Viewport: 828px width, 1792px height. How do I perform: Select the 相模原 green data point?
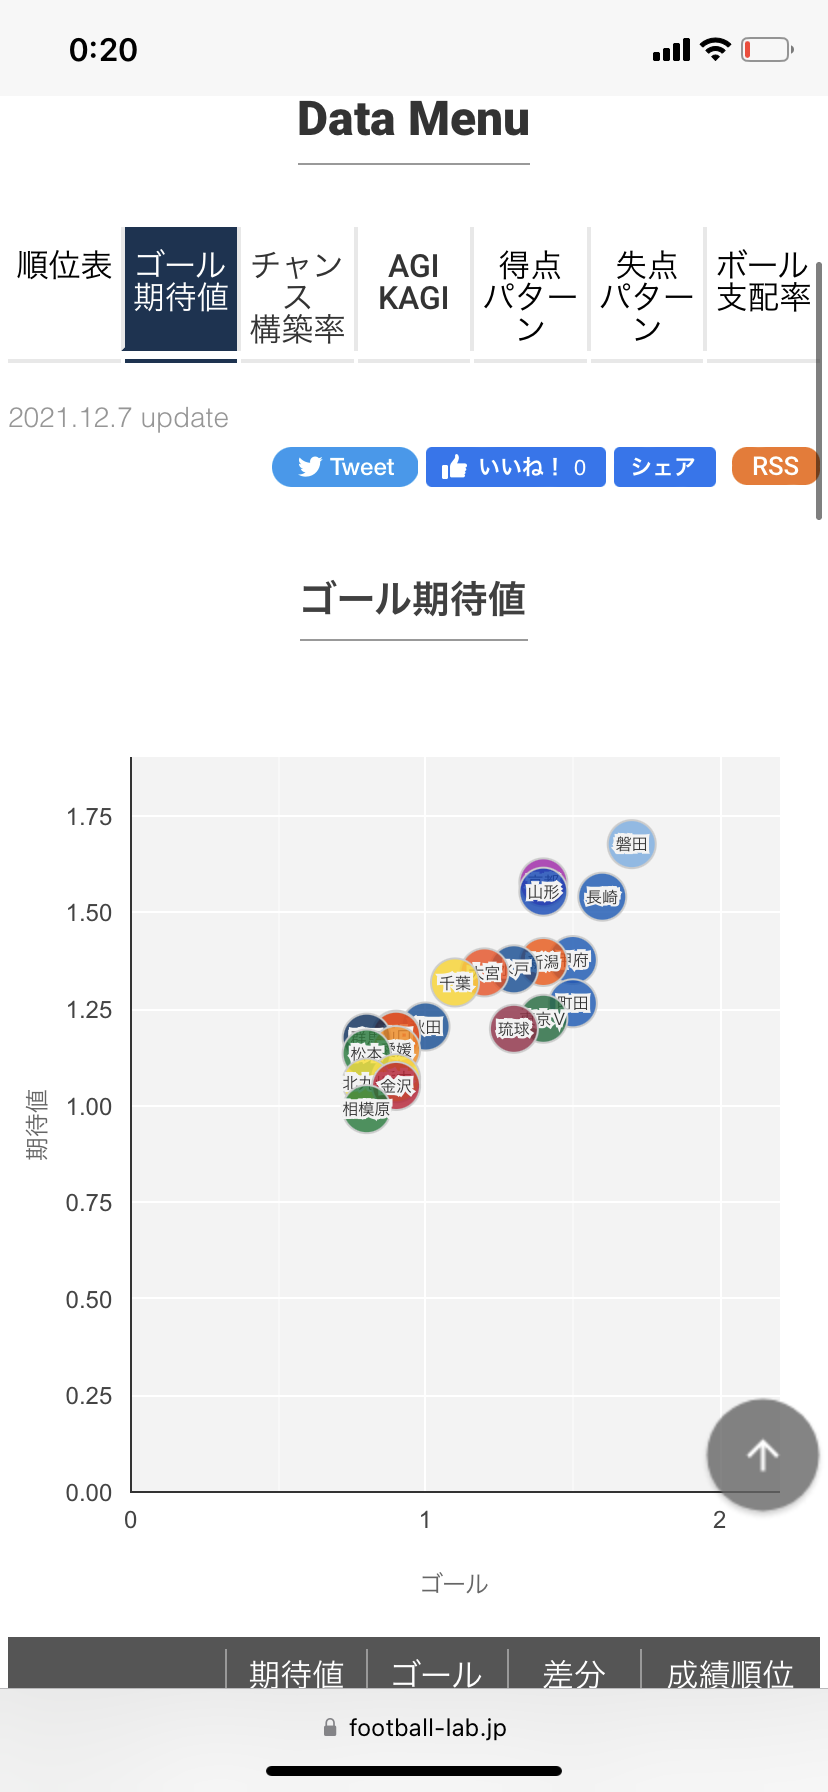pos(366,1110)
